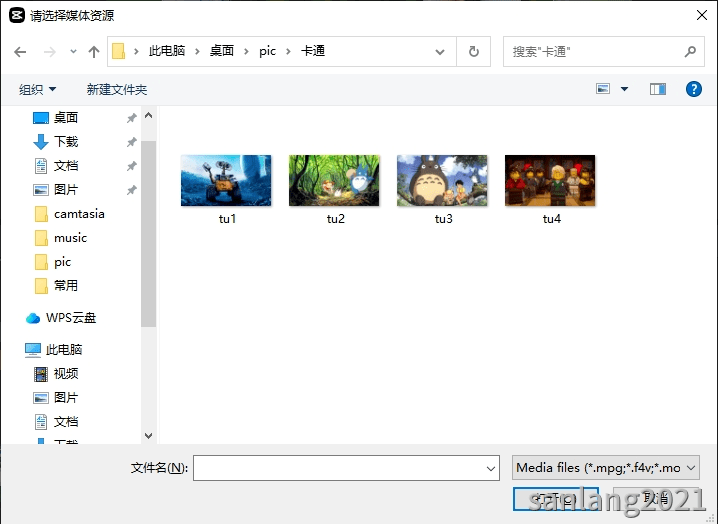The width and height of the screenshot is (718, 524).
Task: Open the 组织 menu
Action: point(38,89)
